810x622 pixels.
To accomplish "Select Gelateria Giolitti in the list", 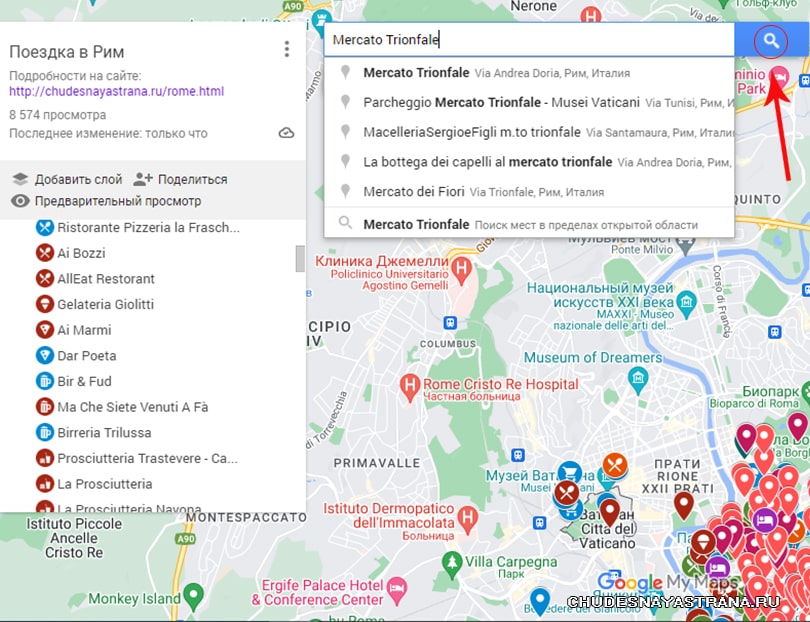I will click(105, 304).
